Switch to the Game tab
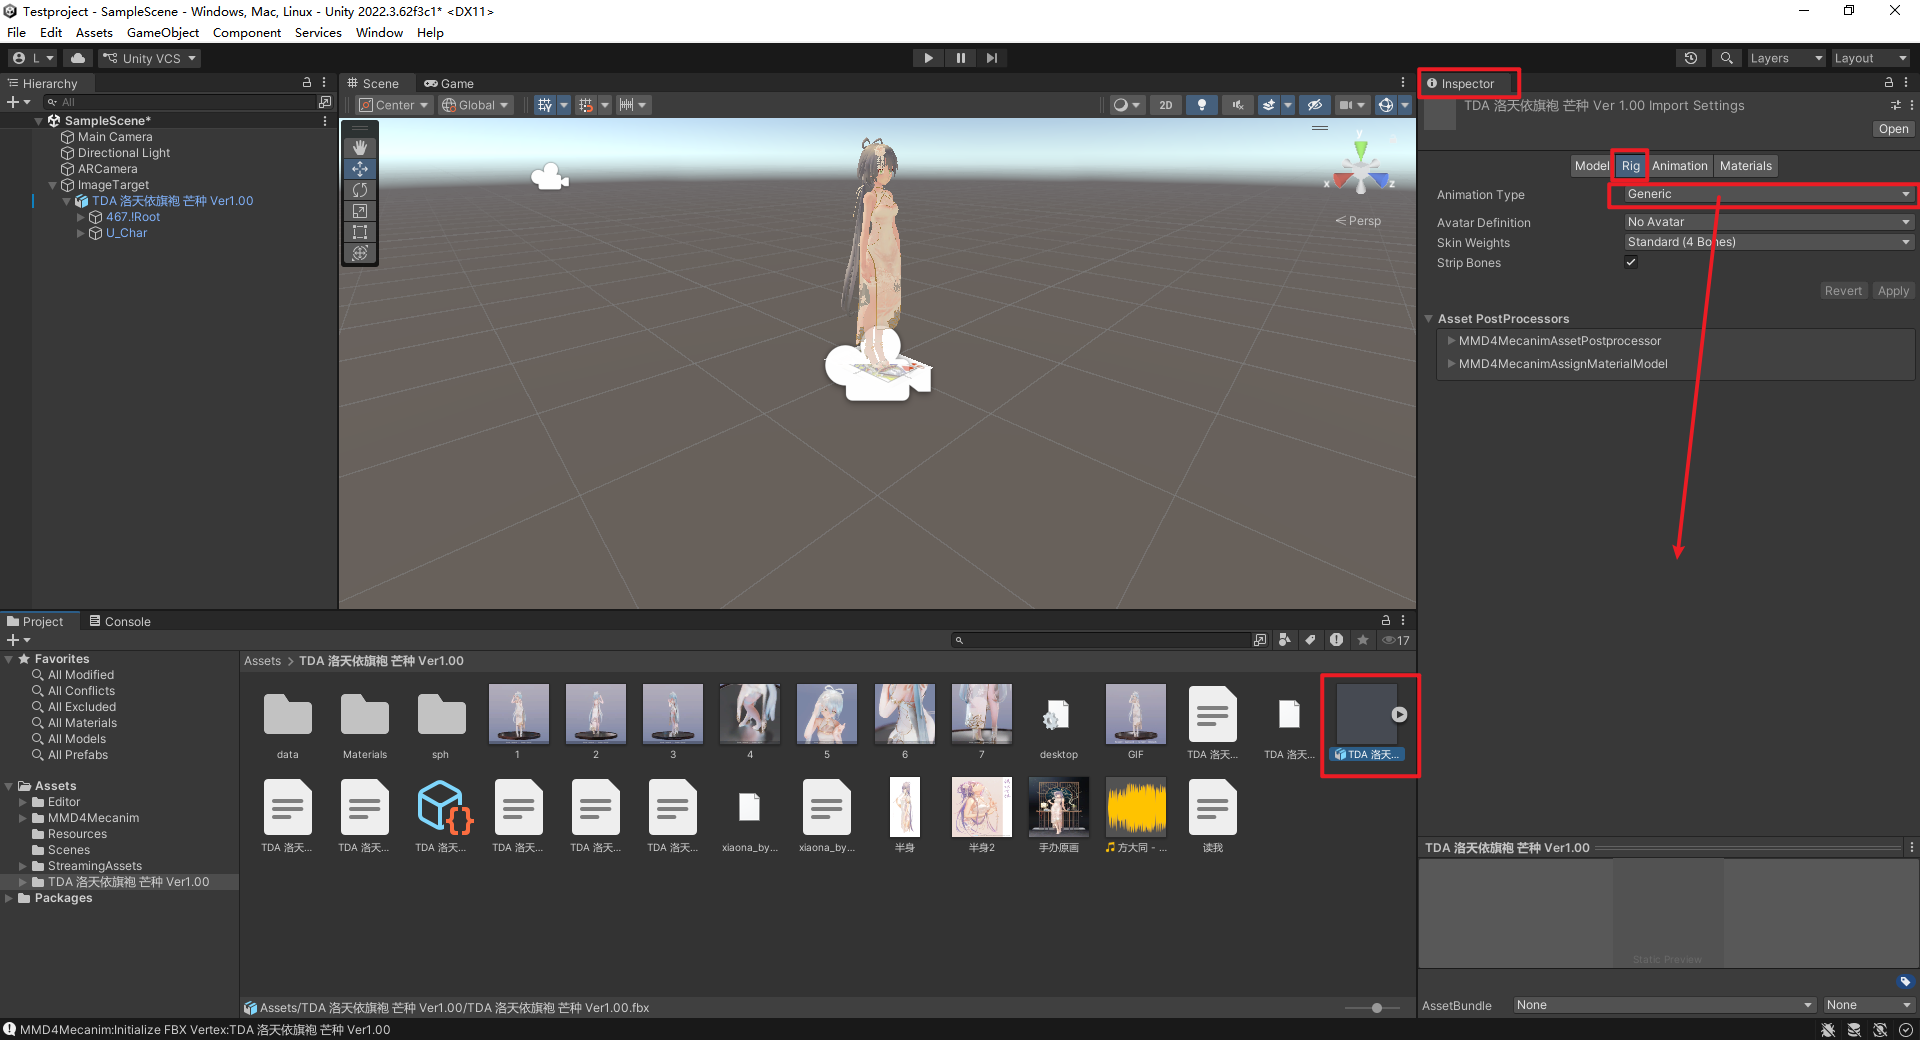Image resolution: width=1920 pixels, height=1040 pixels. (x=449, y=84)
